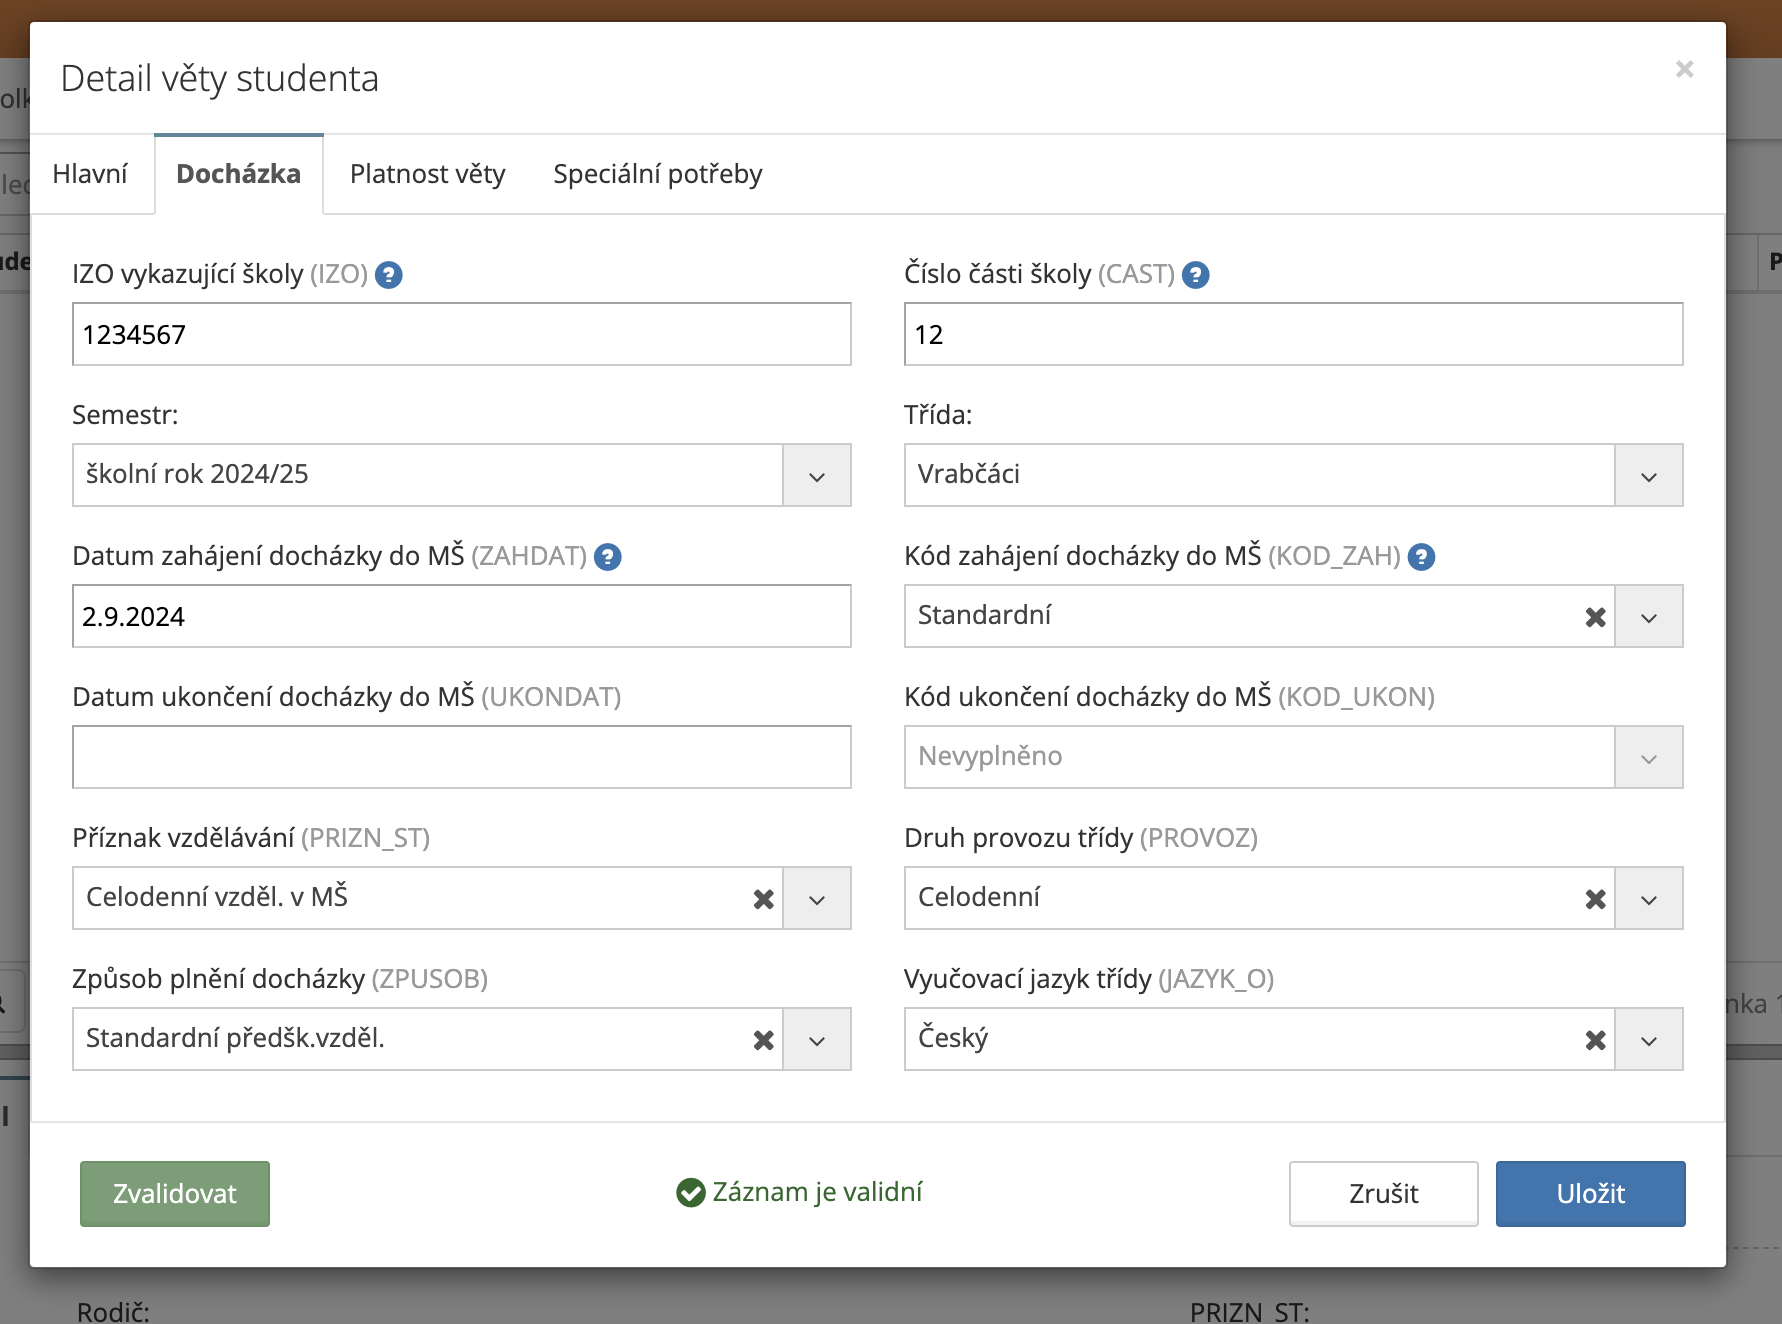This screenshot has height=1324, width=1782.
Task: Click the Datum zahájení docházky date field
Action: click(462, 616)
